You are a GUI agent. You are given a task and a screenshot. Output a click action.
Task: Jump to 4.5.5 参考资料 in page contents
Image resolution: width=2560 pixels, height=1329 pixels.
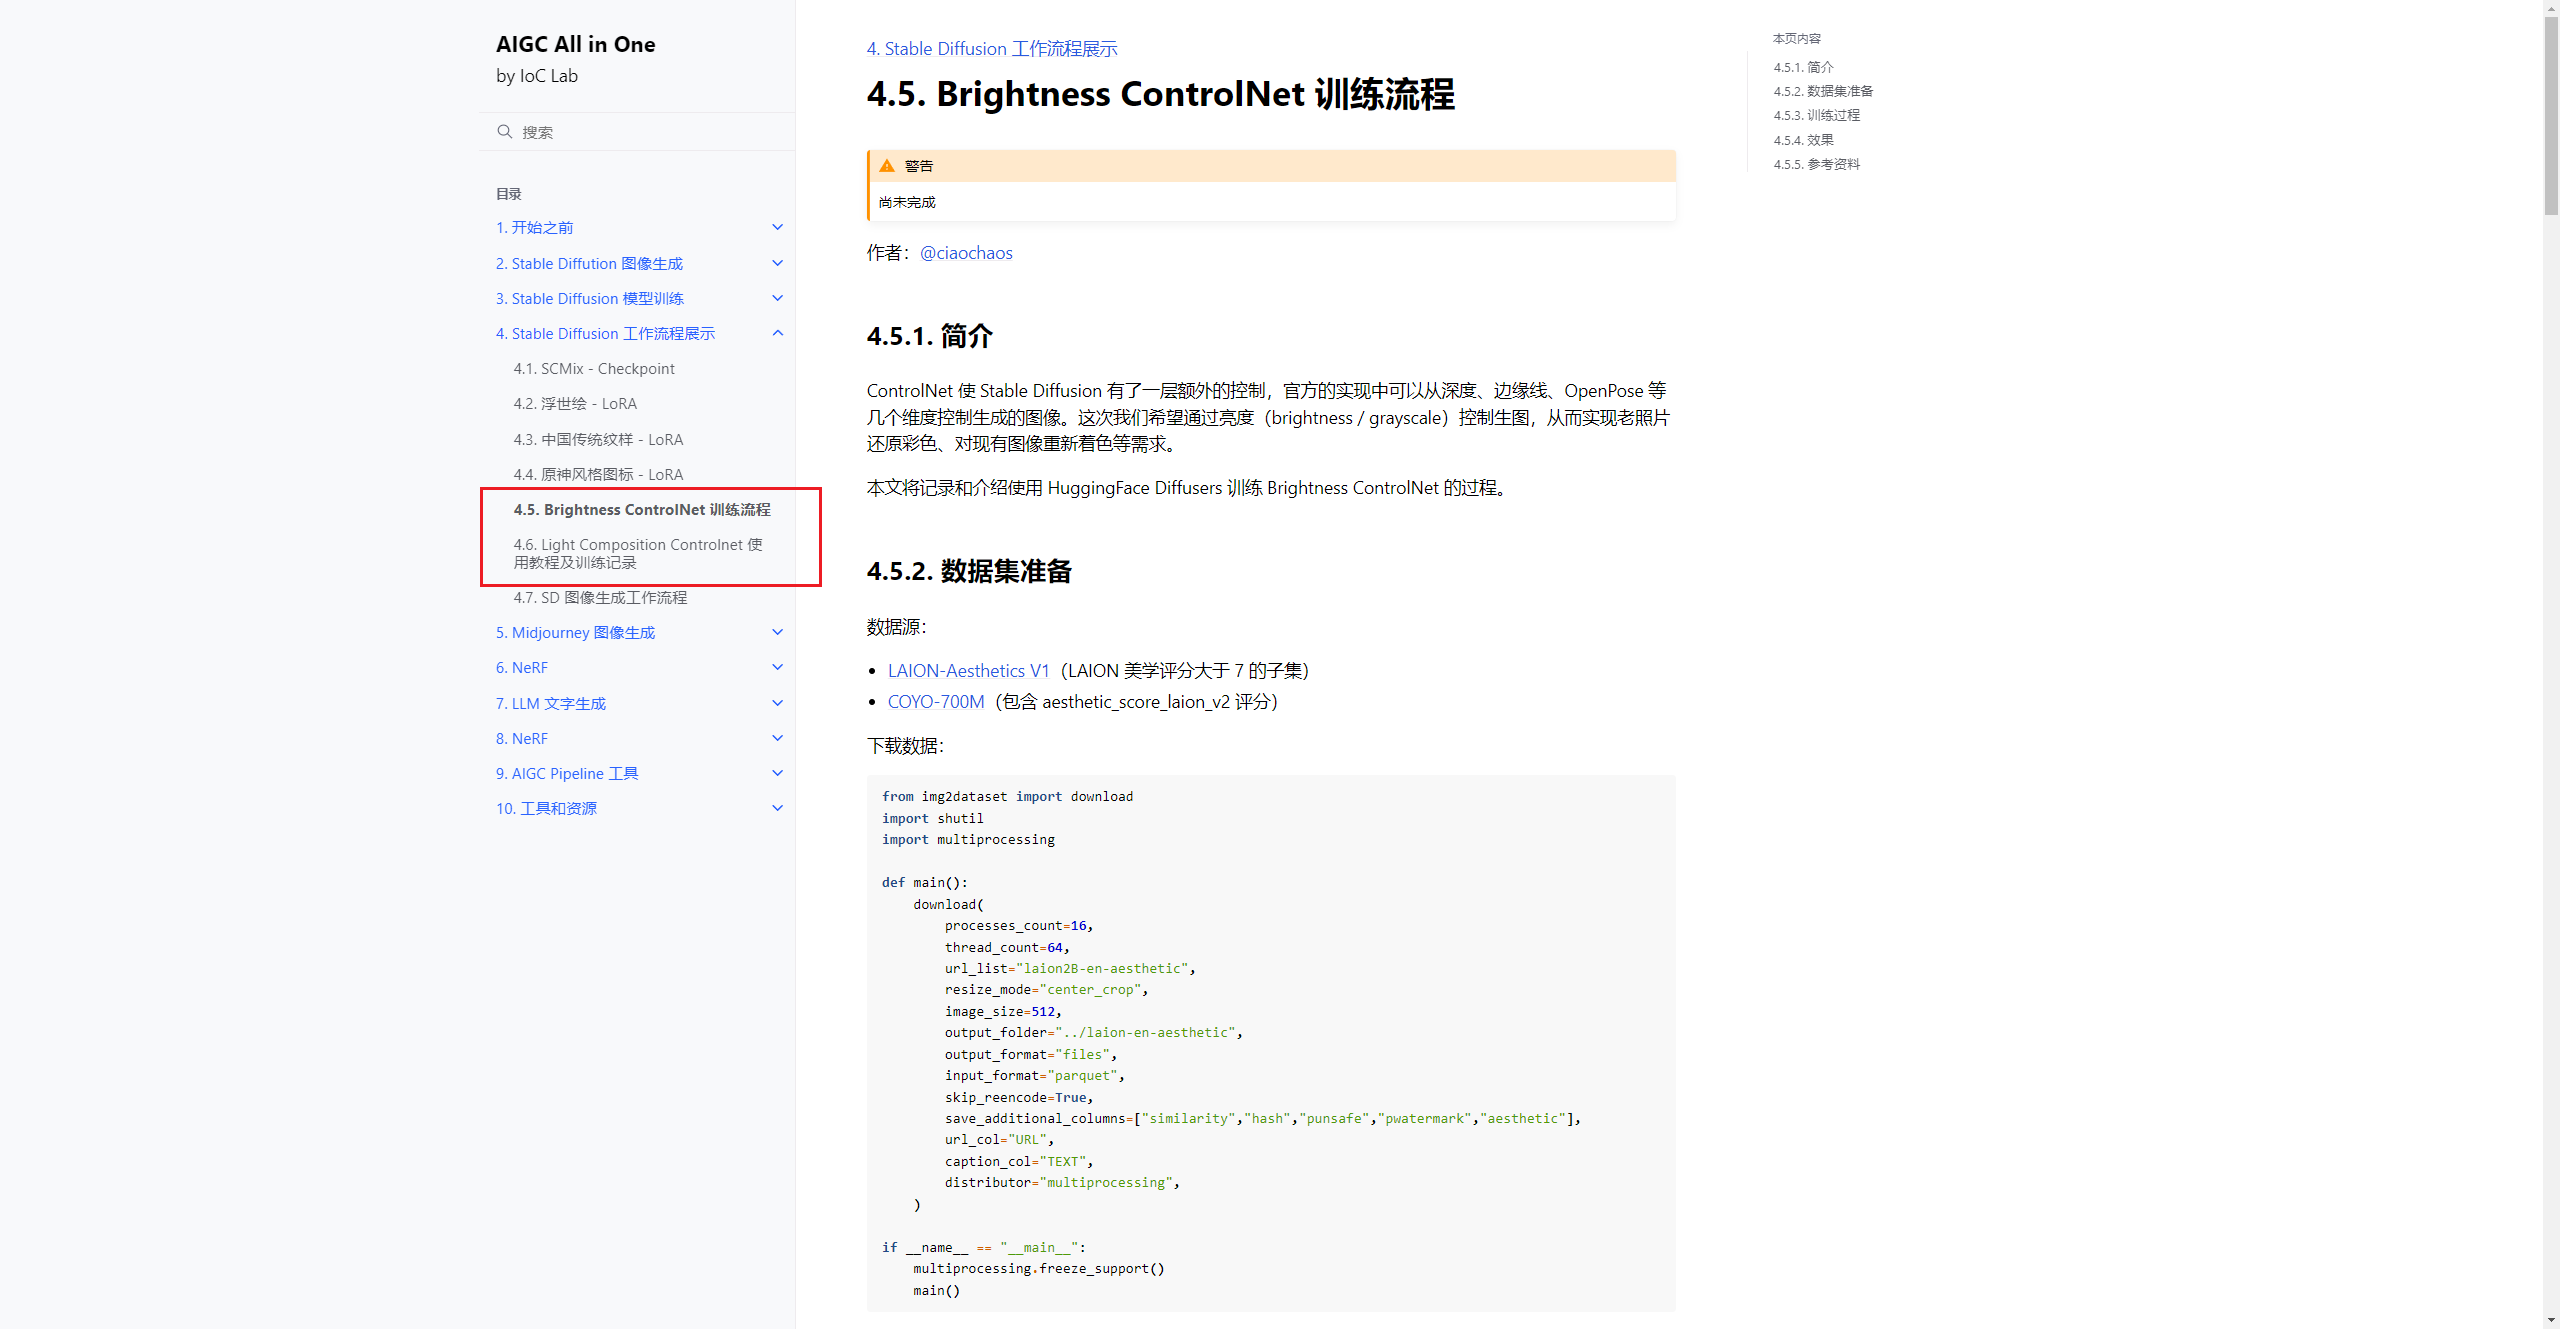1816,164
